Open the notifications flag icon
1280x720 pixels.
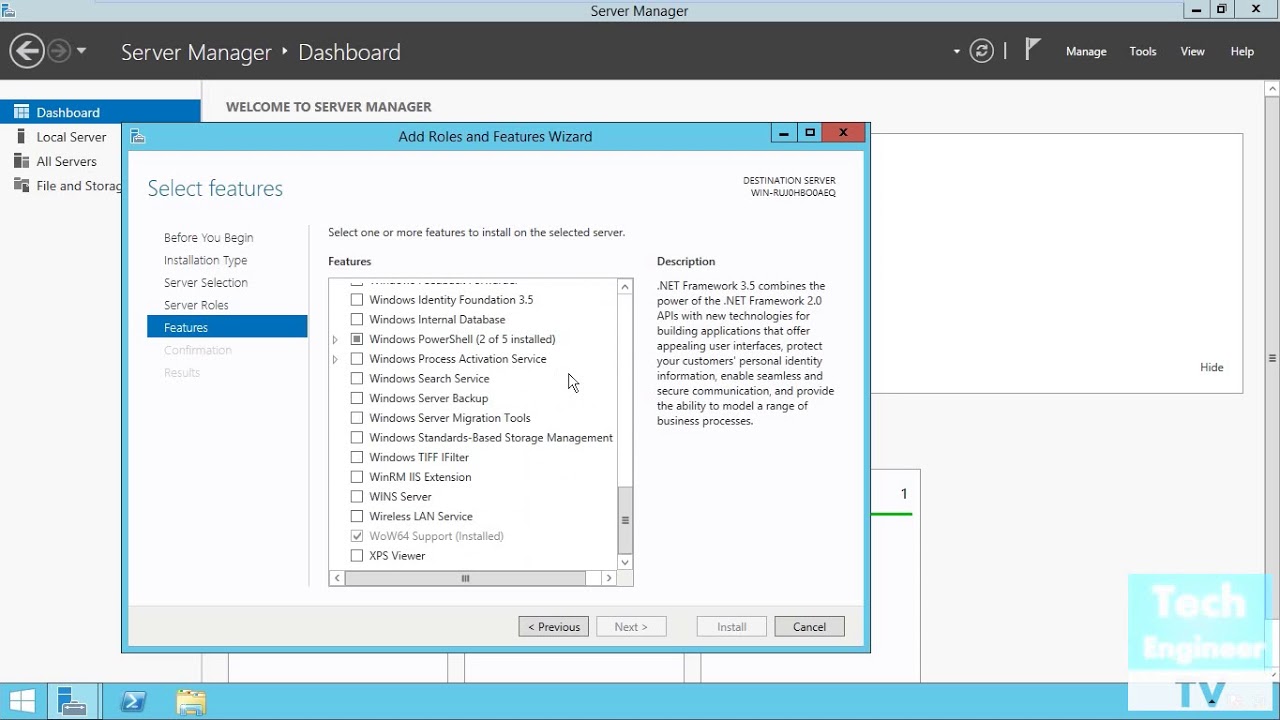click(1033, 50)
